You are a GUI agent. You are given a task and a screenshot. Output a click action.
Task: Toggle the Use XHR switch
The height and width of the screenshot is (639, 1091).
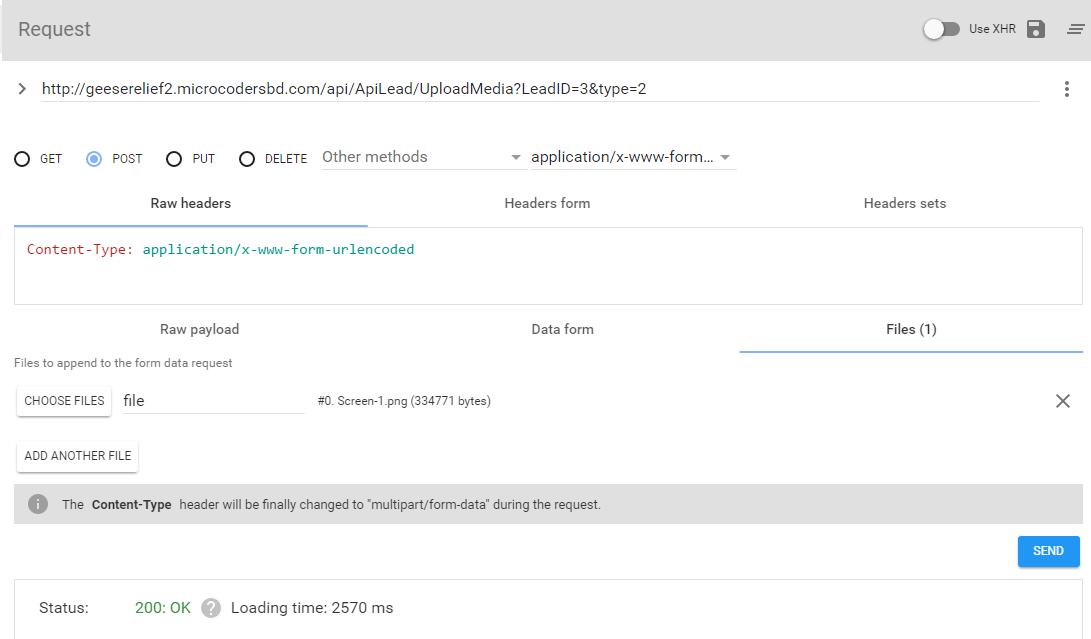point(941,29)
